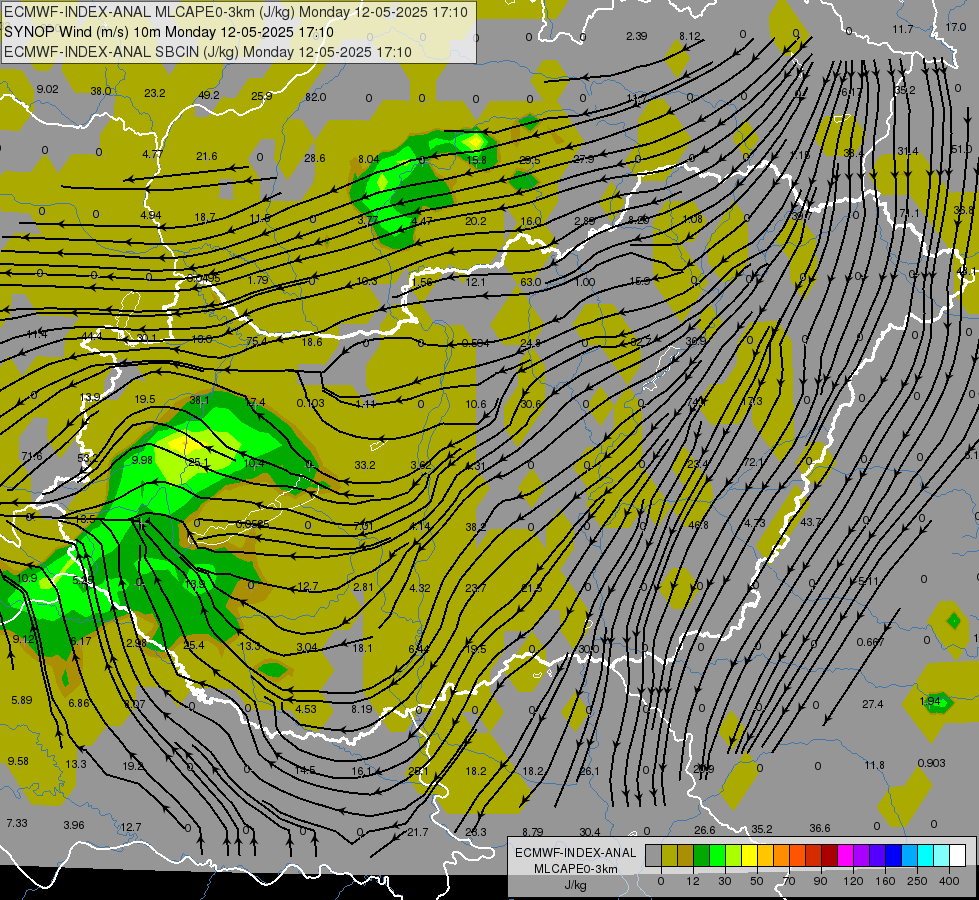Select the grid value '36.6'
Viewport: 979px width, 900px height.
[x=820, y=828]
